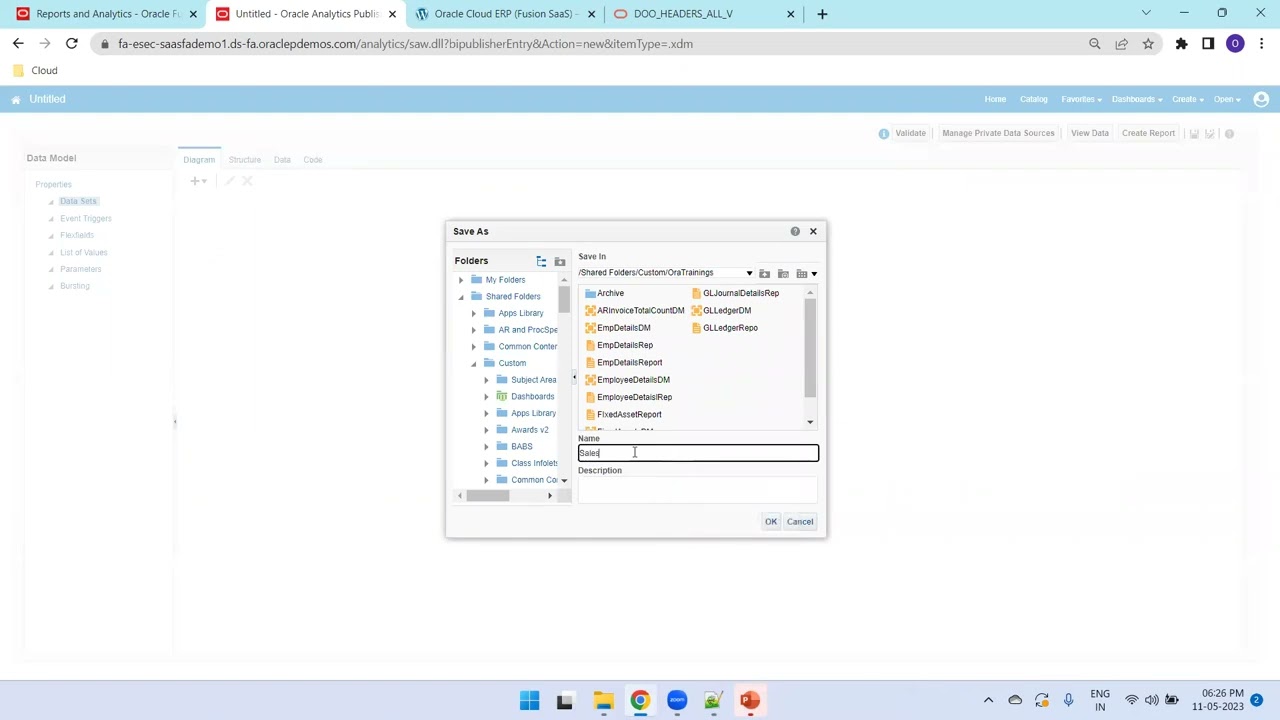Open PowerPoint from taskbar
This screenshot has width=1280, height=720.
(x=750, y=701)
